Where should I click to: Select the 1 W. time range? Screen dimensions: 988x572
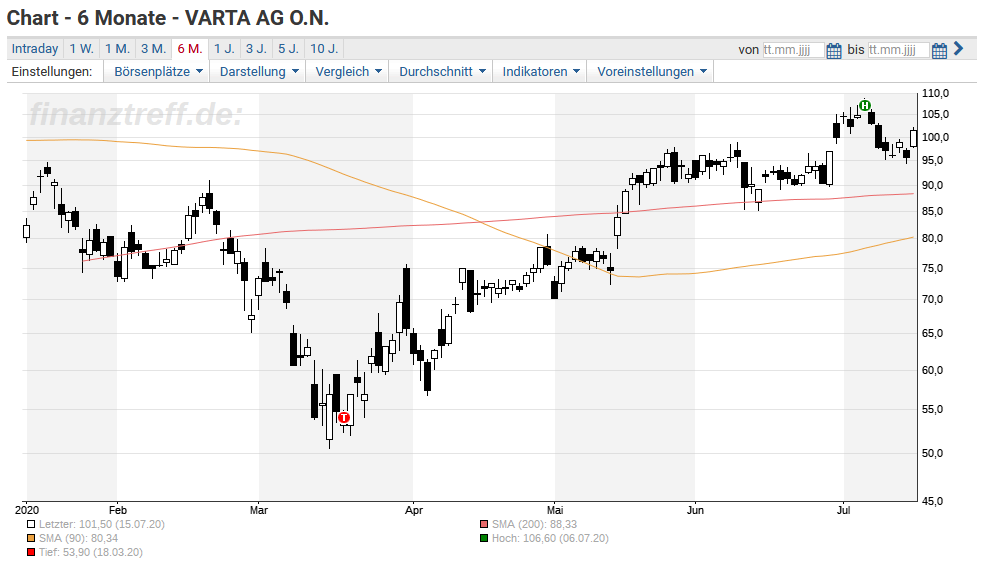[81, 49]
